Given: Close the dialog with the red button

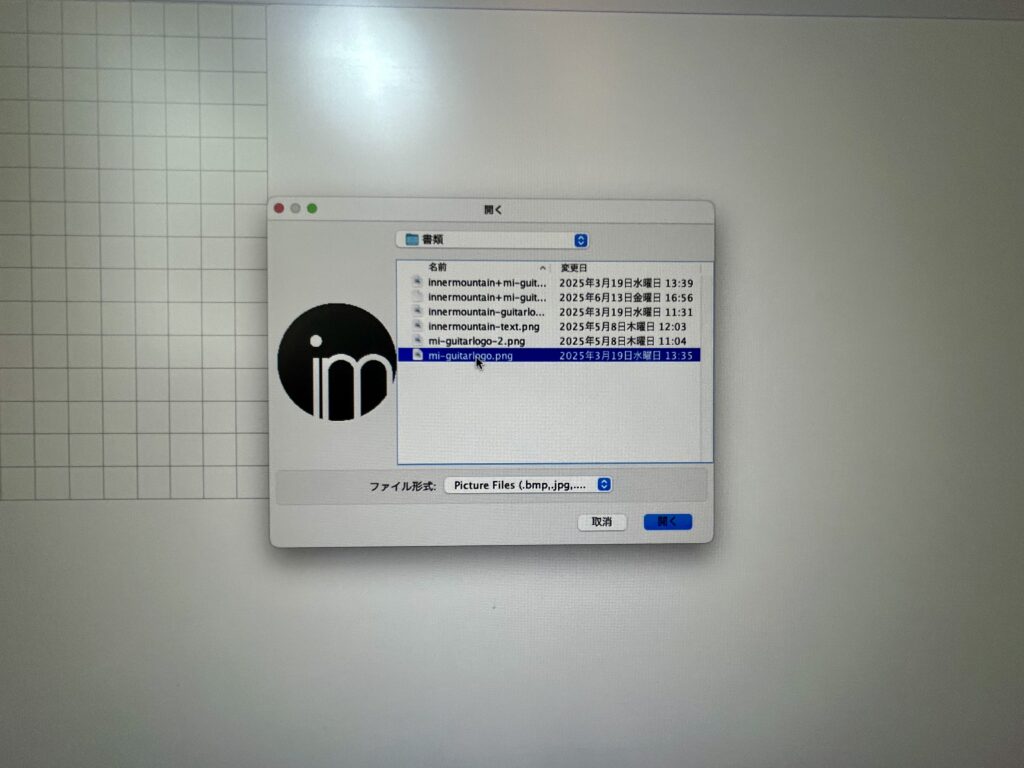Looking at the screenshot, I should tap(279, 208).
